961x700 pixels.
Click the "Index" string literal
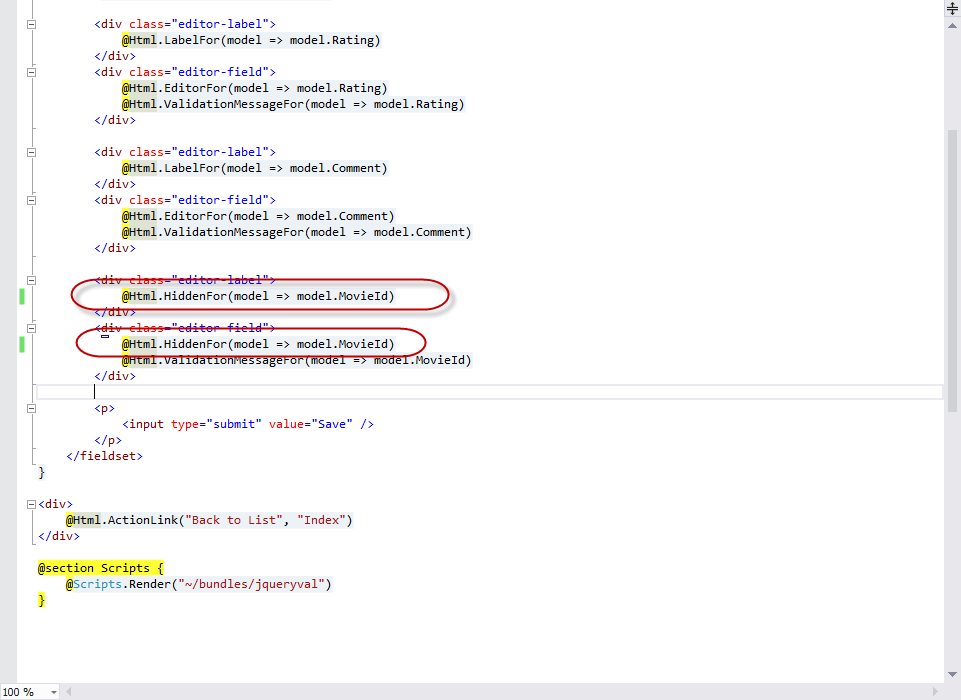point(321,520)
